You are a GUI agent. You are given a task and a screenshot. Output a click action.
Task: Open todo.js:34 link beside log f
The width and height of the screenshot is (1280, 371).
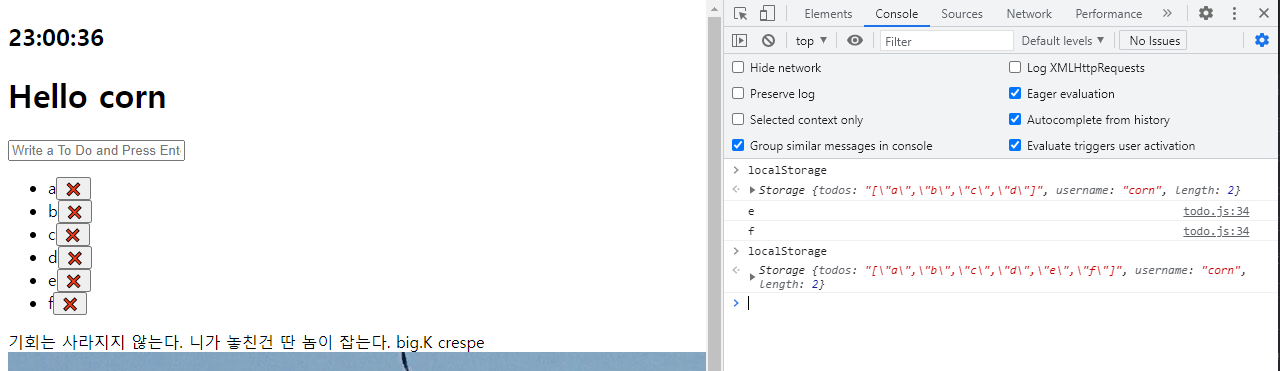(x=1216, y=231)
